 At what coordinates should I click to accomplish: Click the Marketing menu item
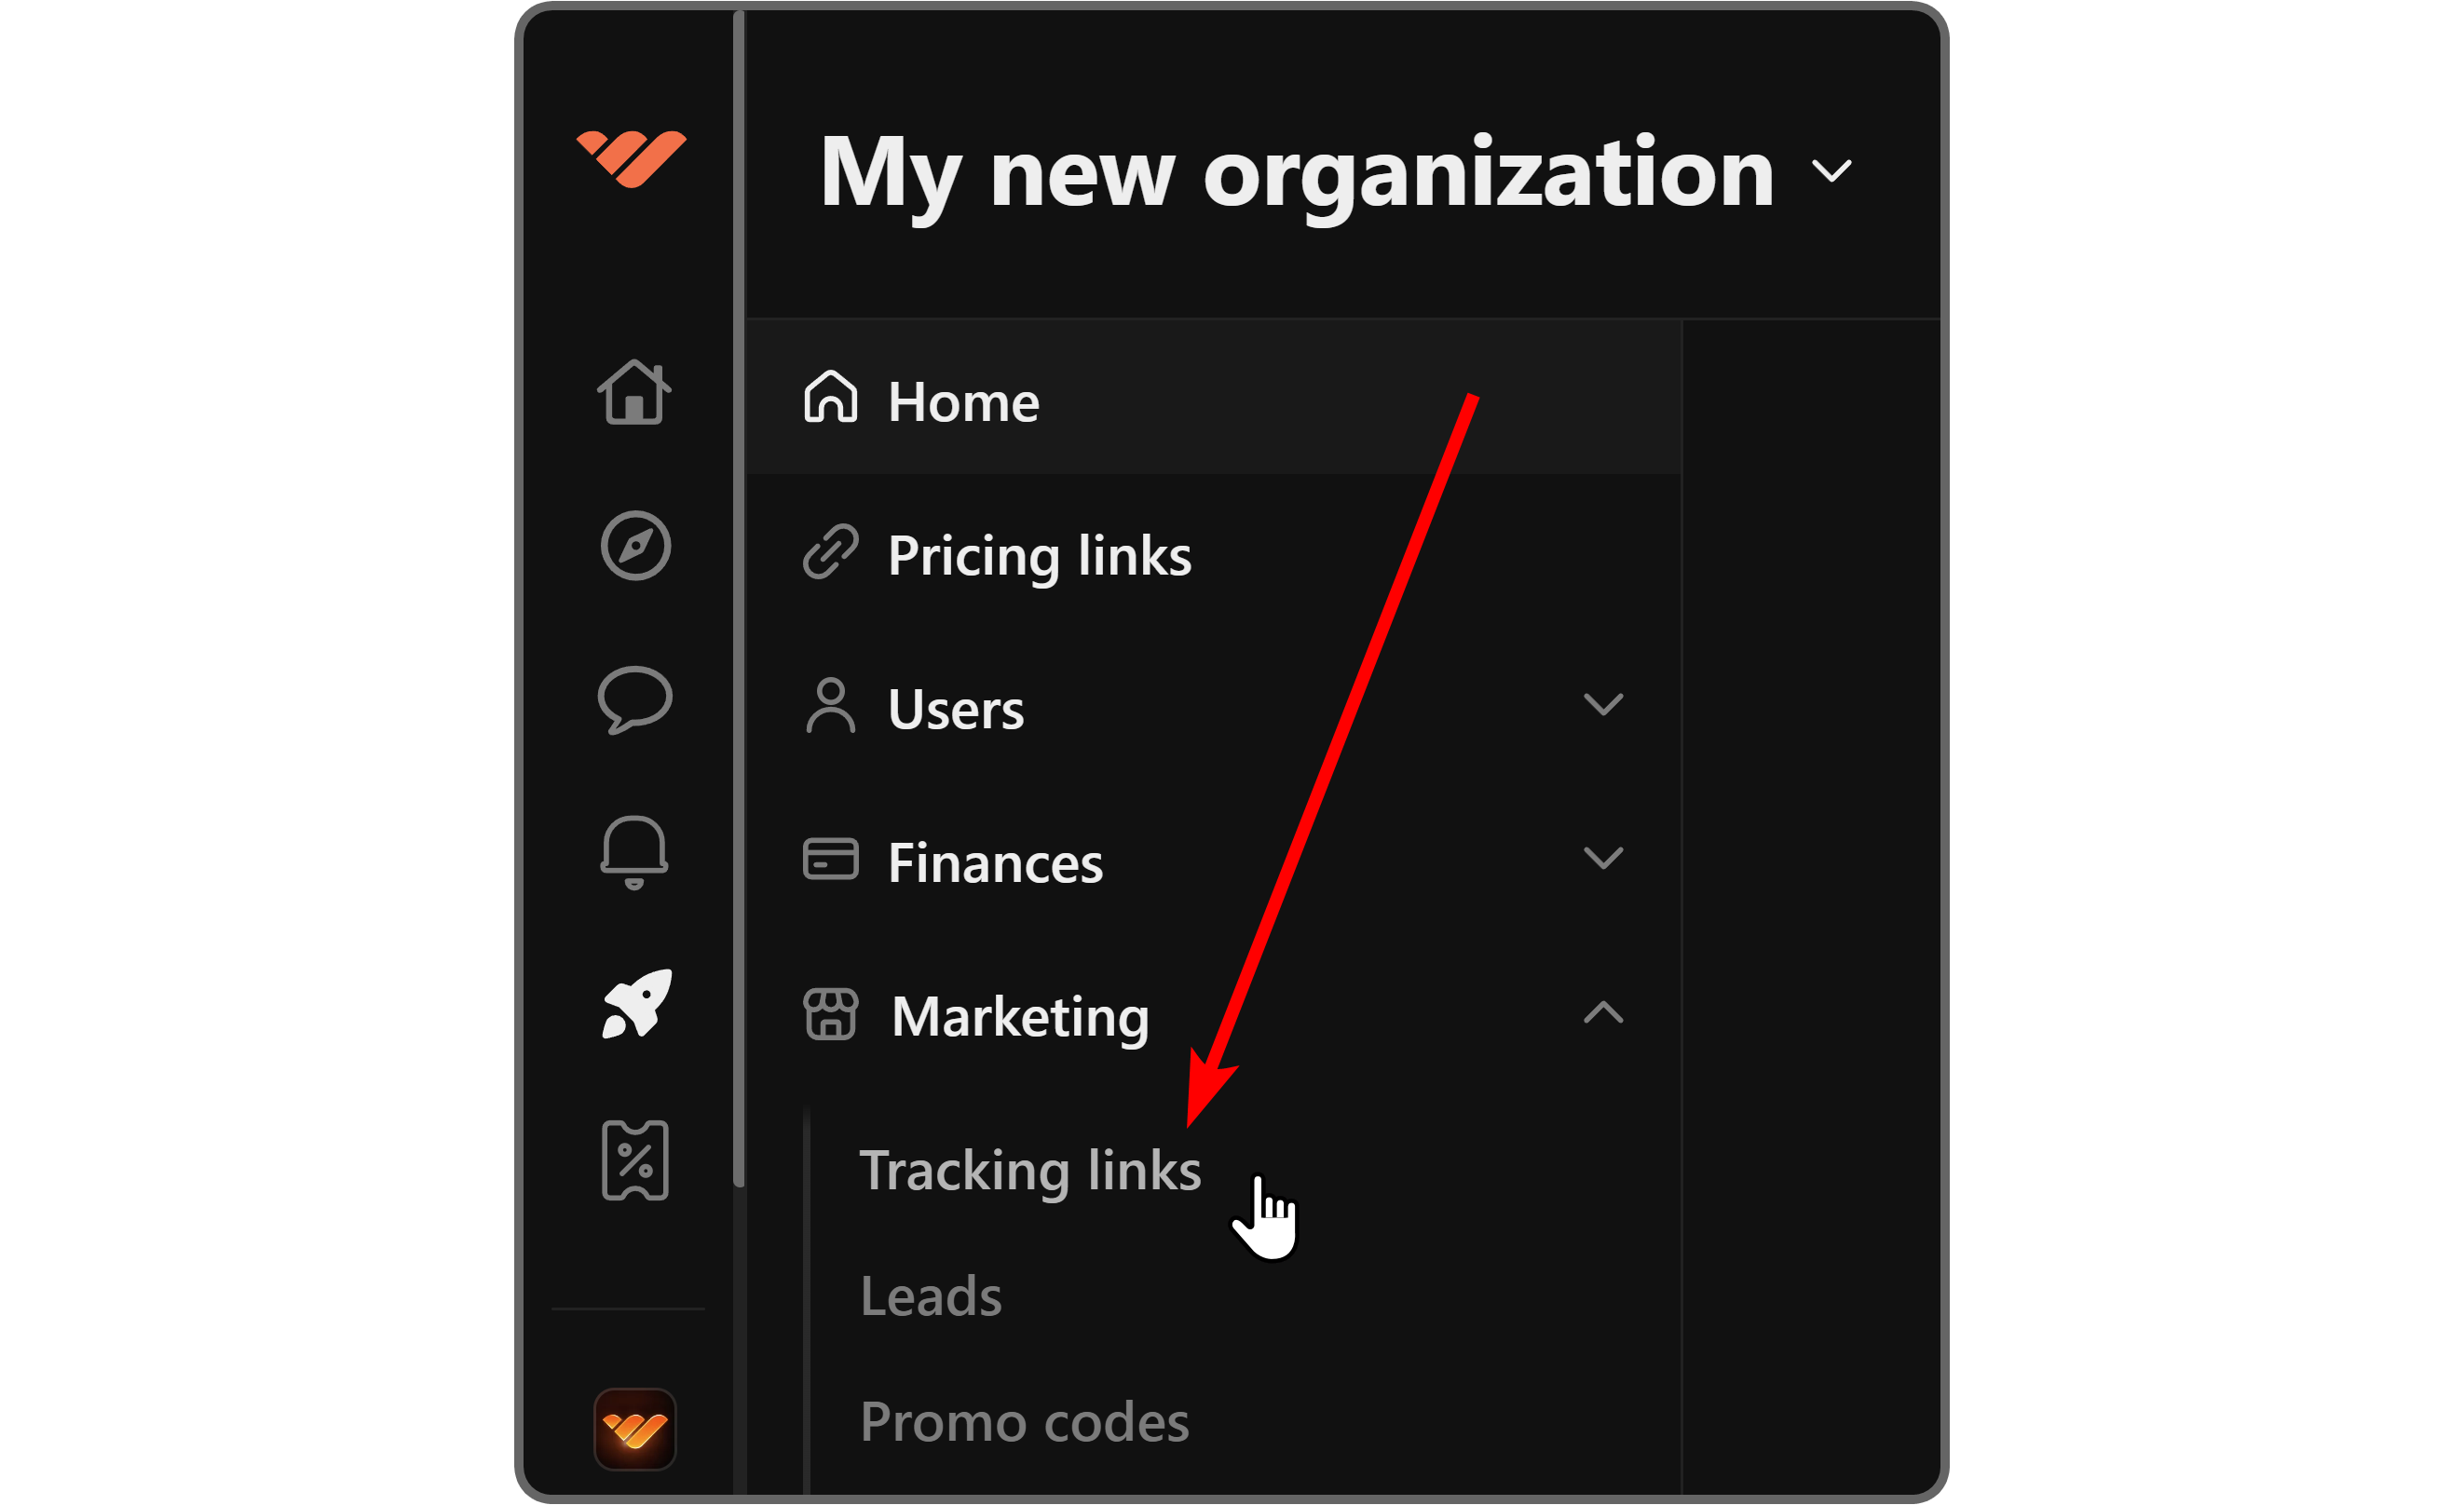tap(1019, 1017)
